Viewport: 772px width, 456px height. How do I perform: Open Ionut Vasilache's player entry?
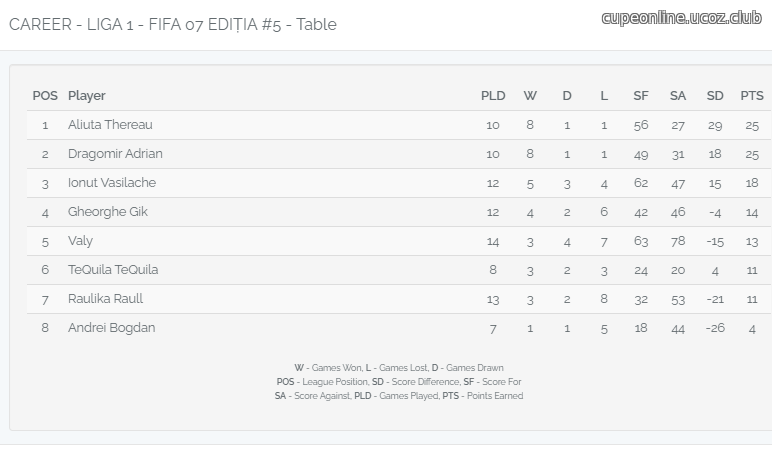pos(112,183)
